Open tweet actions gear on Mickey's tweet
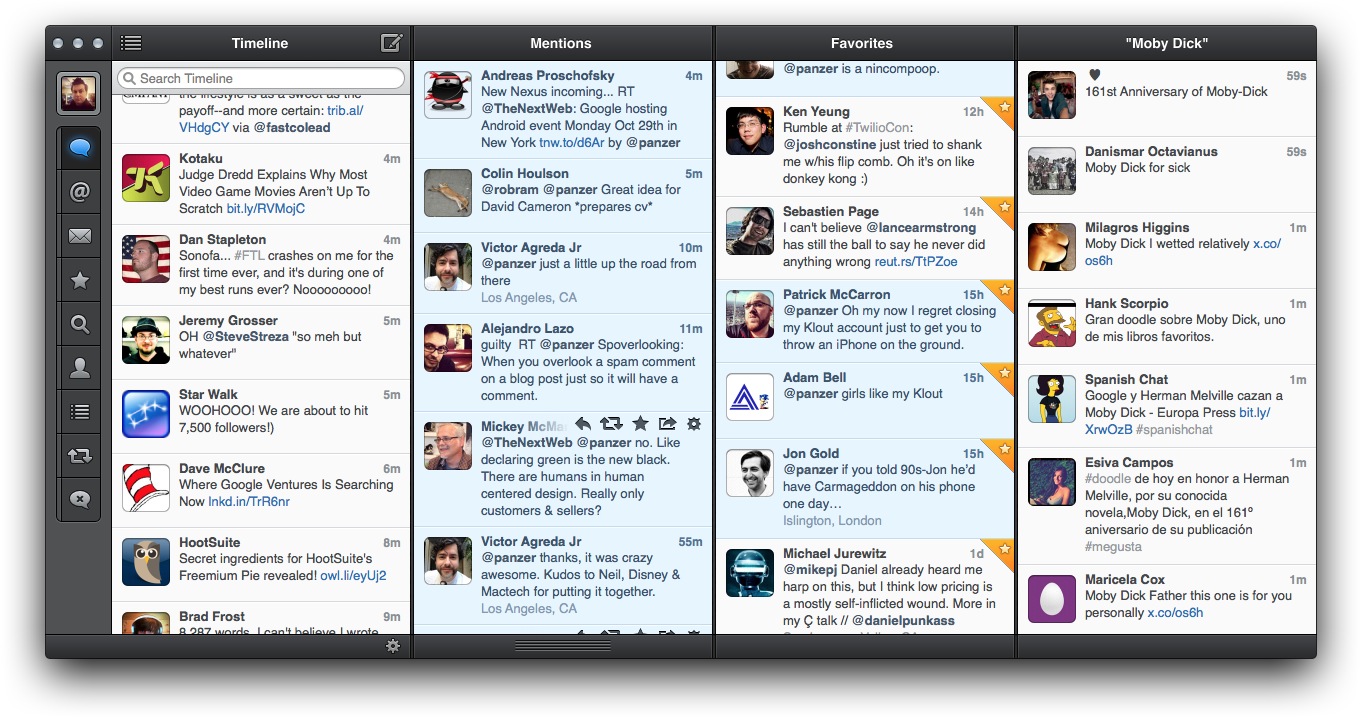The image size is (1362, 719). [694, 424]
